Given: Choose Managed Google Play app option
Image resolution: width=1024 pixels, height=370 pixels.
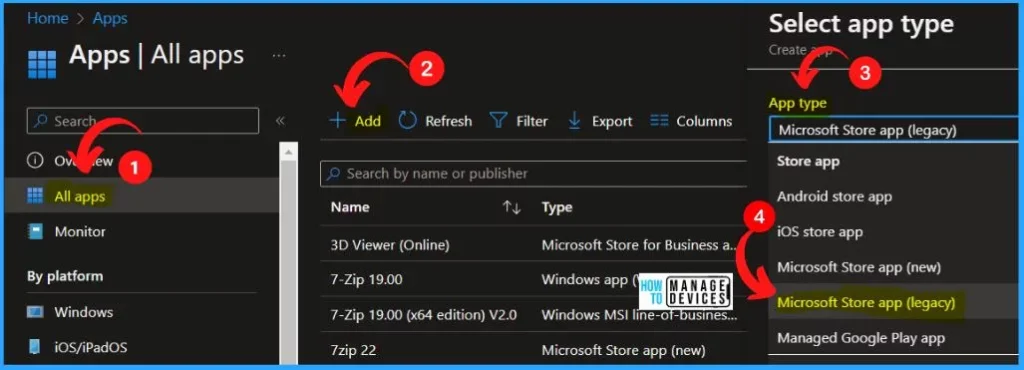Looking at the screenshot, I should pyautogui.click(x=861, y=337).
